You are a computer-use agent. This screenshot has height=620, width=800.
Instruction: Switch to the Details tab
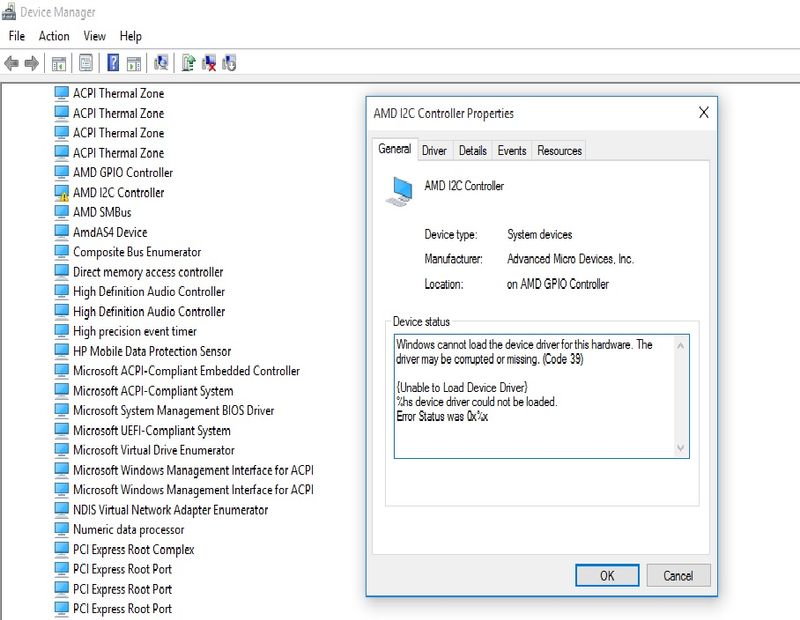click(x=473, y=151)
